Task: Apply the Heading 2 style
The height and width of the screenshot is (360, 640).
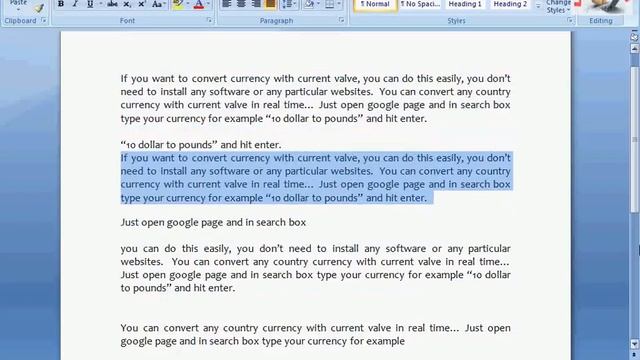Action: (510, 5)
